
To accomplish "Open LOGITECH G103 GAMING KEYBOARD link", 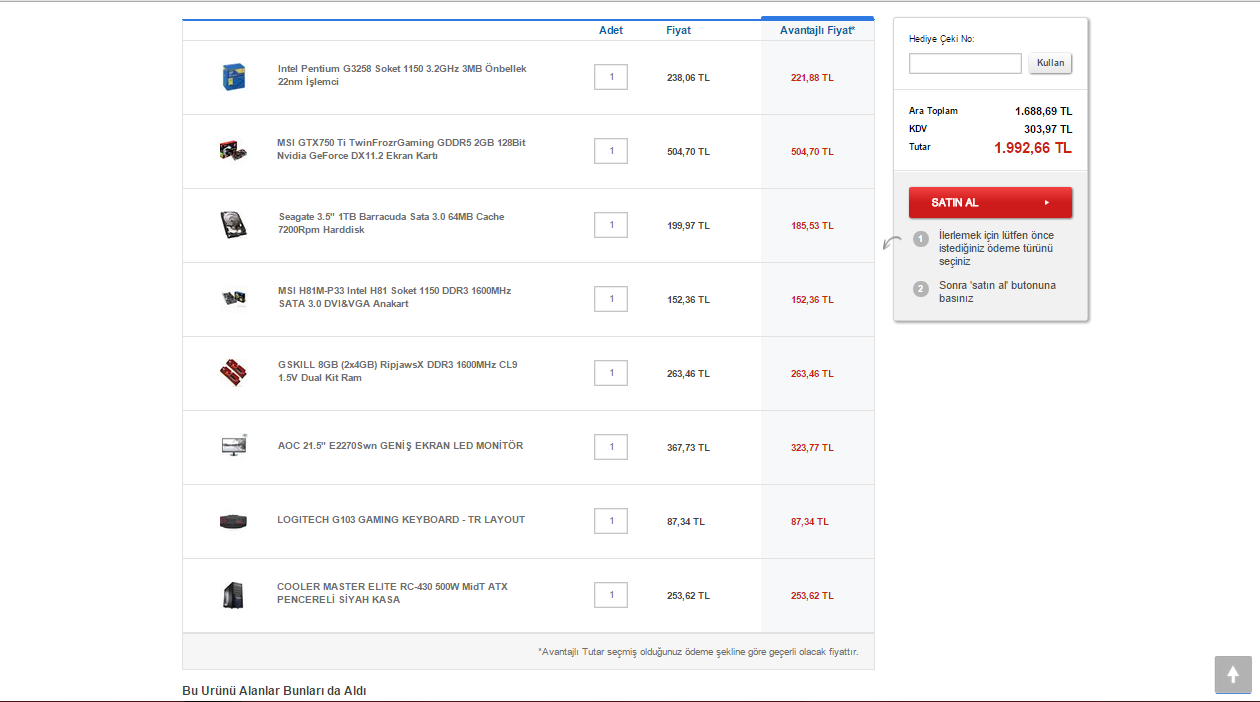I will 401,520.
